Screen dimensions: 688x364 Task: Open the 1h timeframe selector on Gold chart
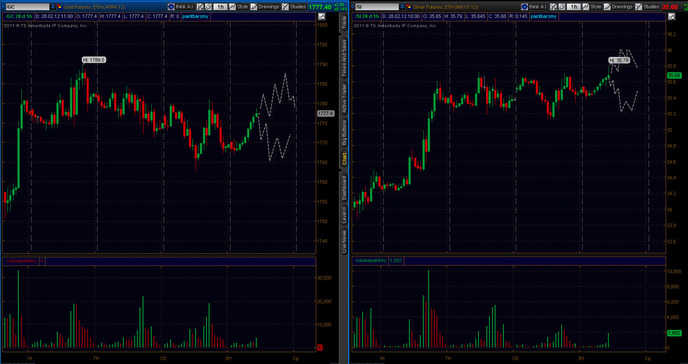[220, 7]
